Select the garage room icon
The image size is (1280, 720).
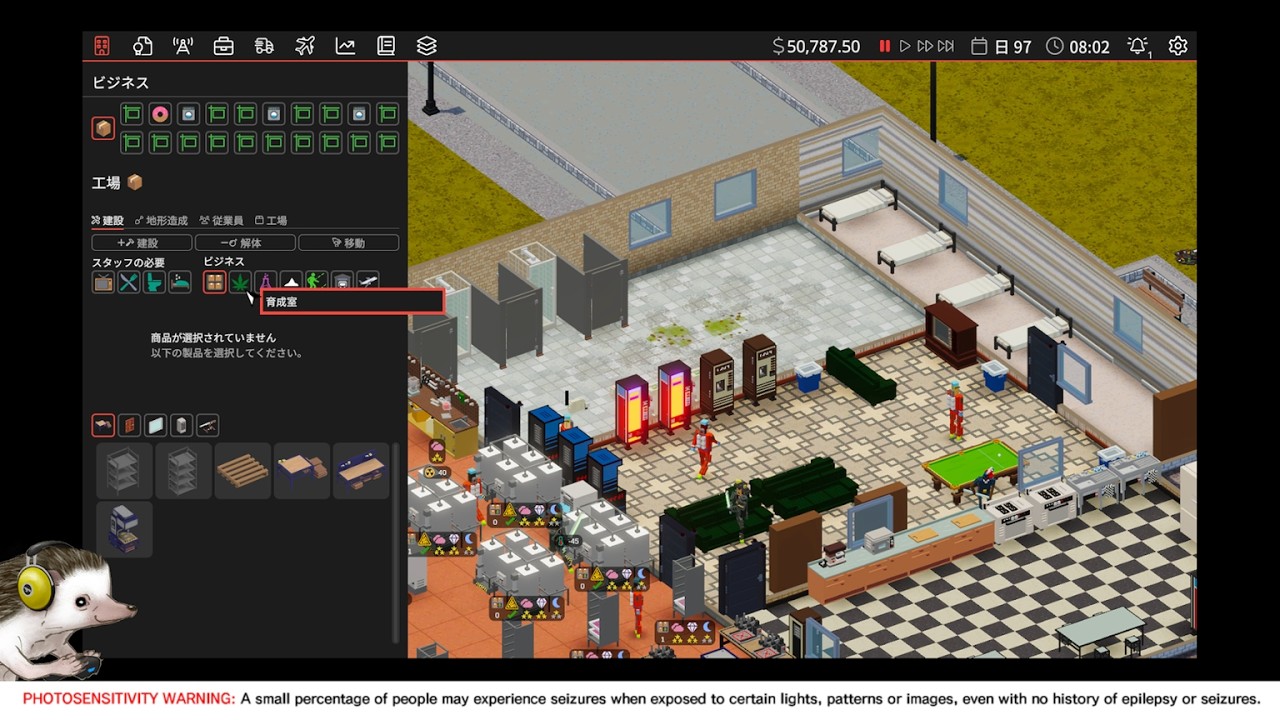(x=342, y=280)
